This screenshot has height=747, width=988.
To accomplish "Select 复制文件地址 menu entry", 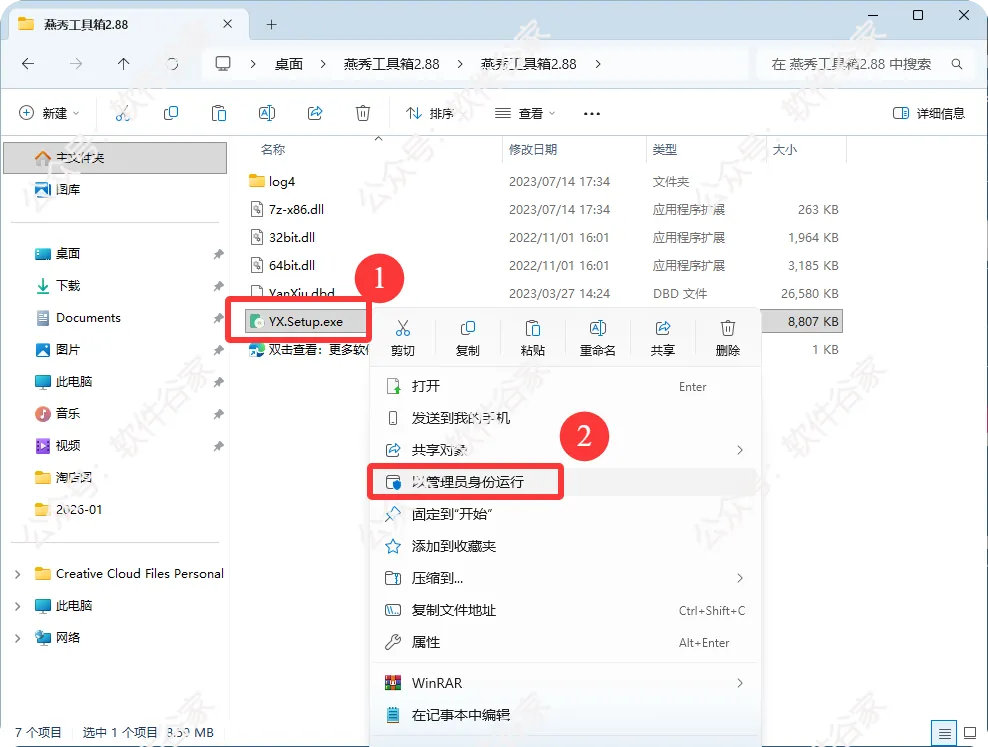I will [565, 610].
